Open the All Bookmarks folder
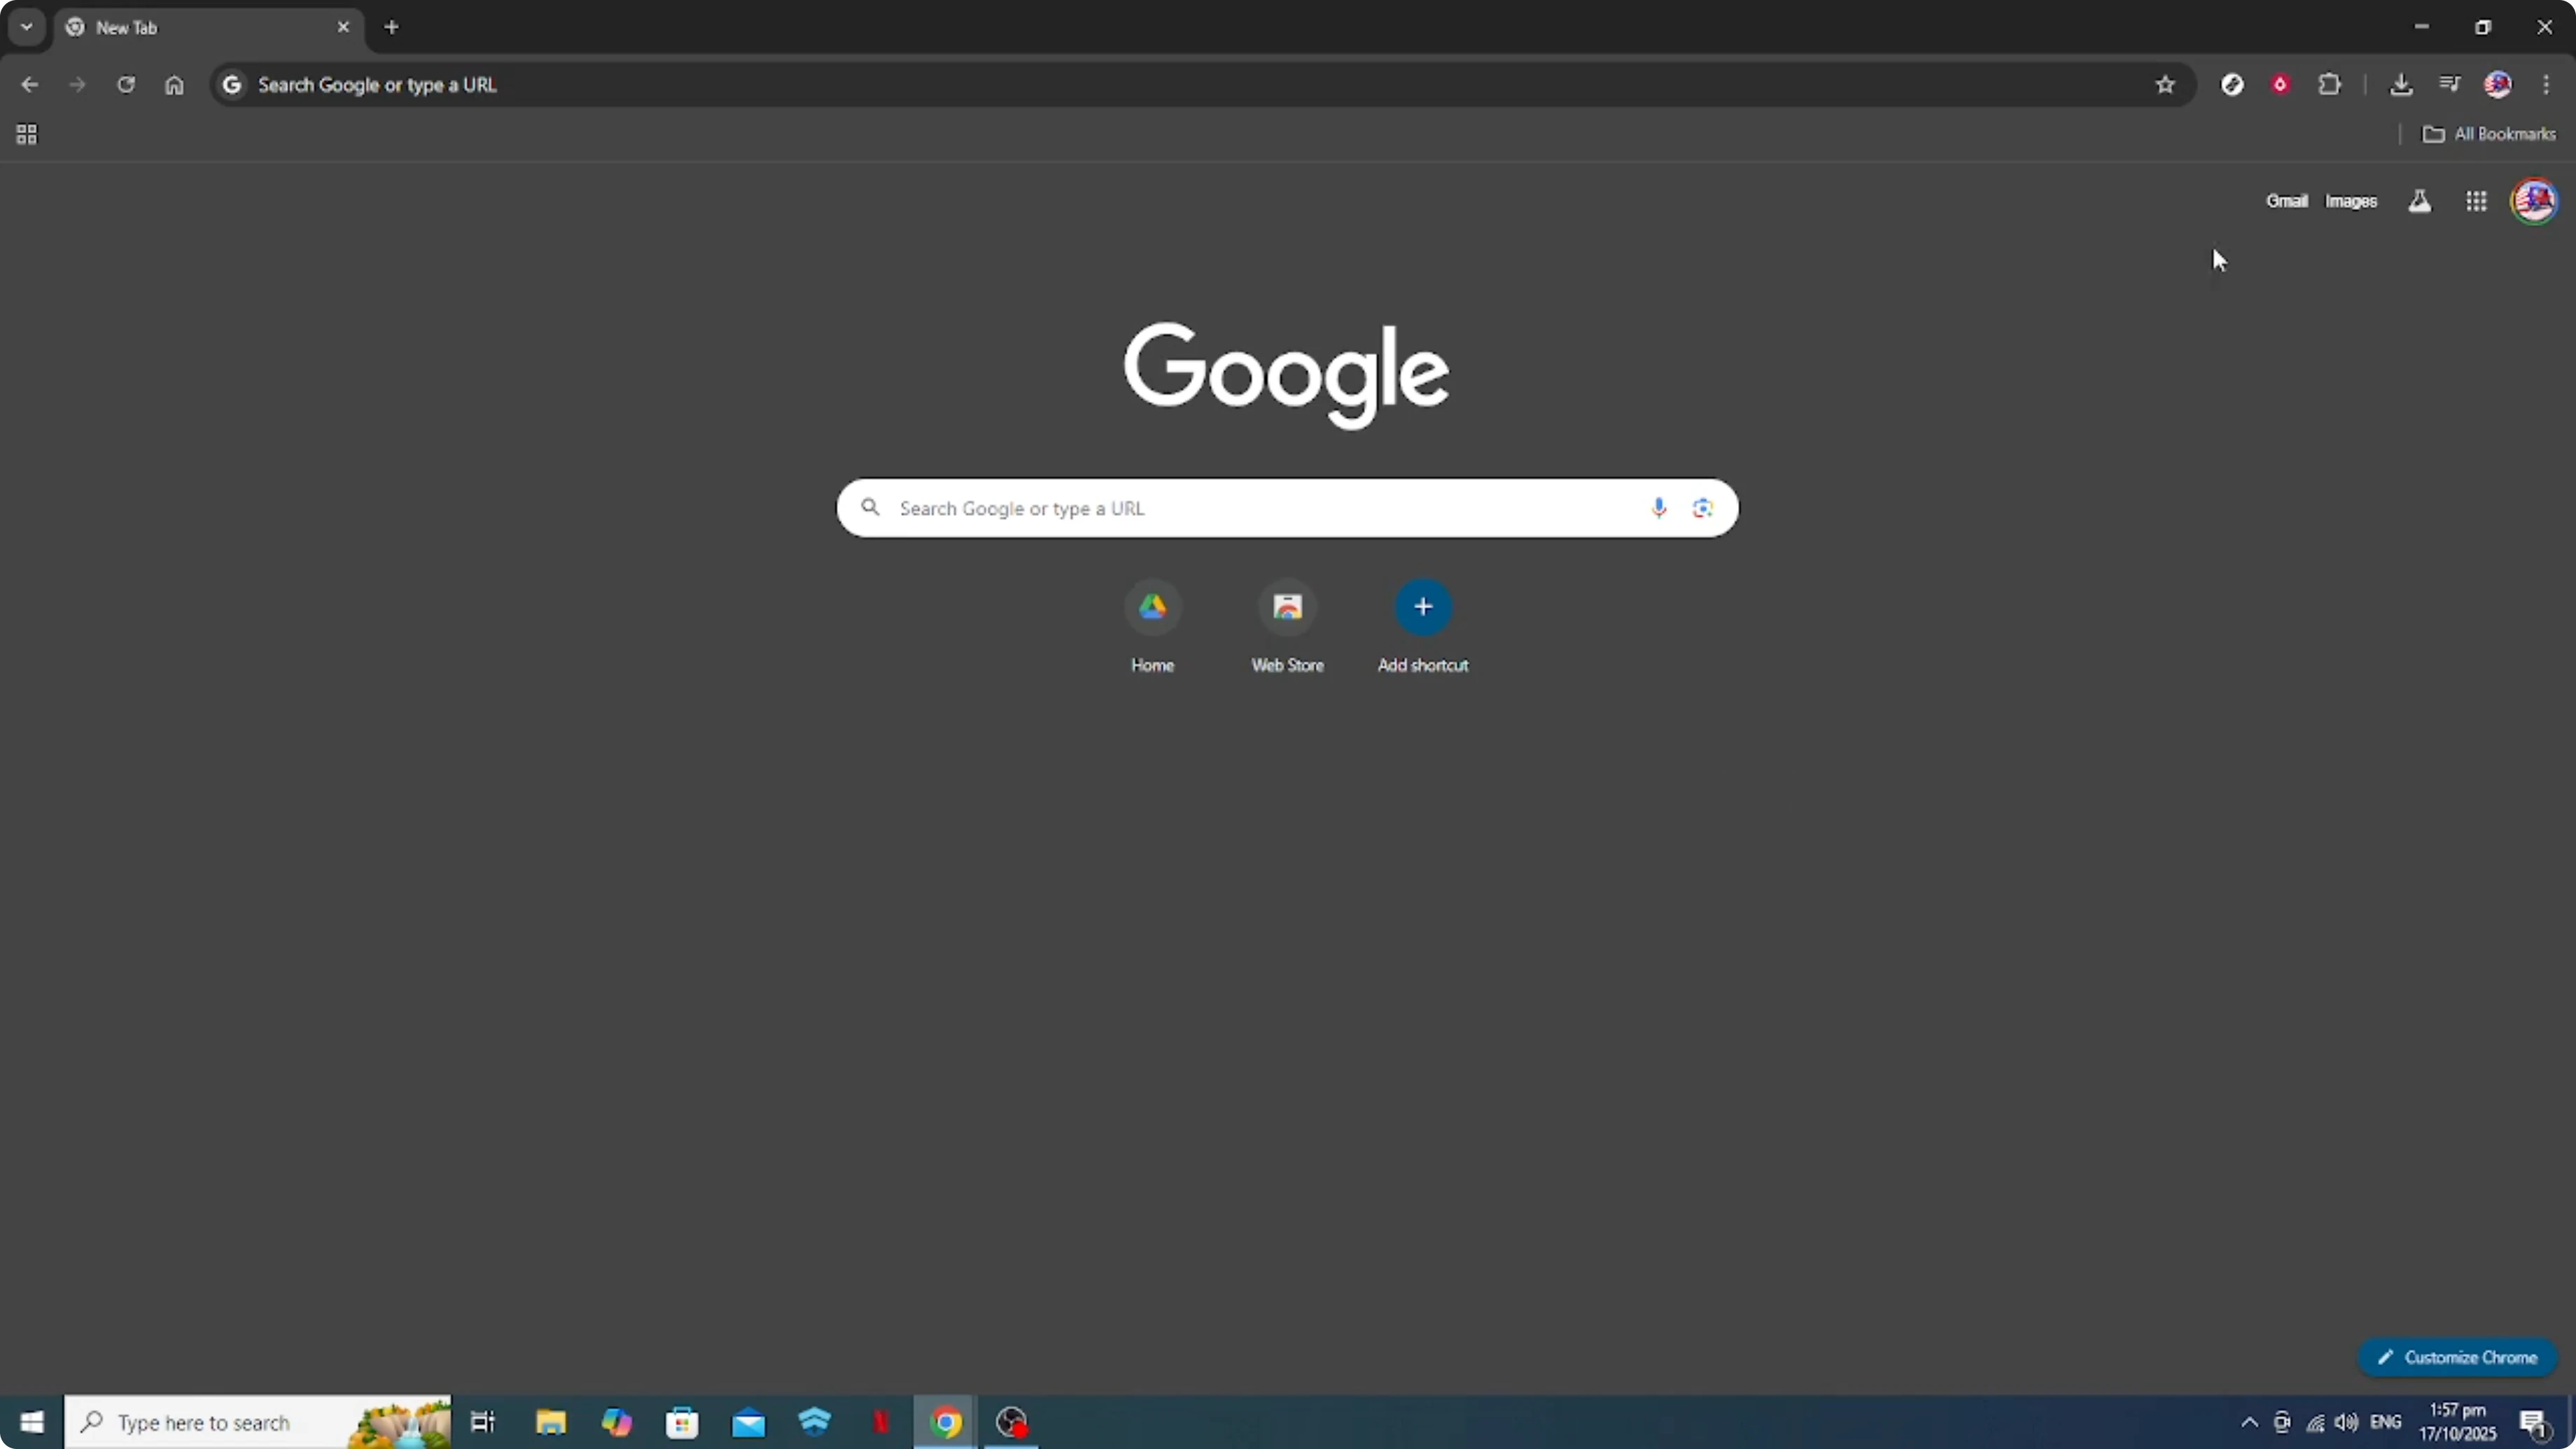The image size is (2576, 1449). point(2489,134)
